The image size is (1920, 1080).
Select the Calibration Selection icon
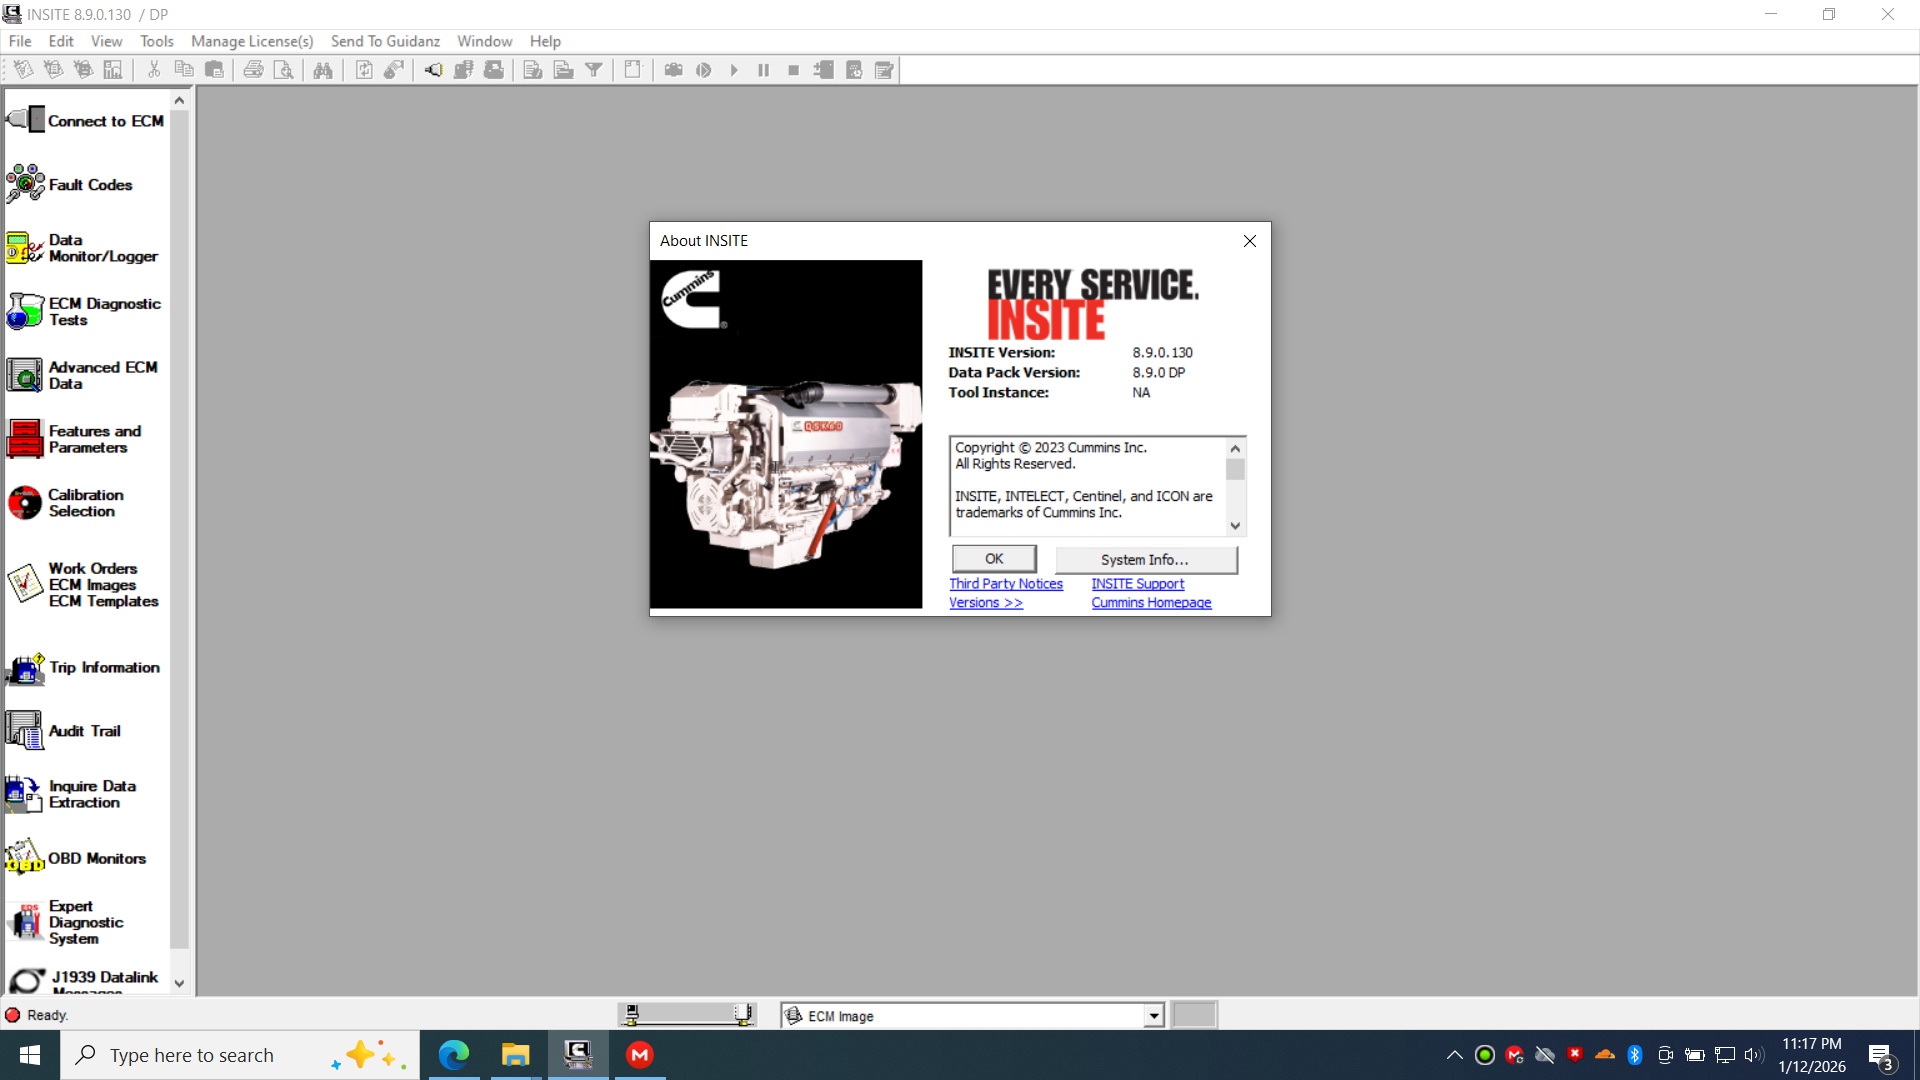pos(25,503)
